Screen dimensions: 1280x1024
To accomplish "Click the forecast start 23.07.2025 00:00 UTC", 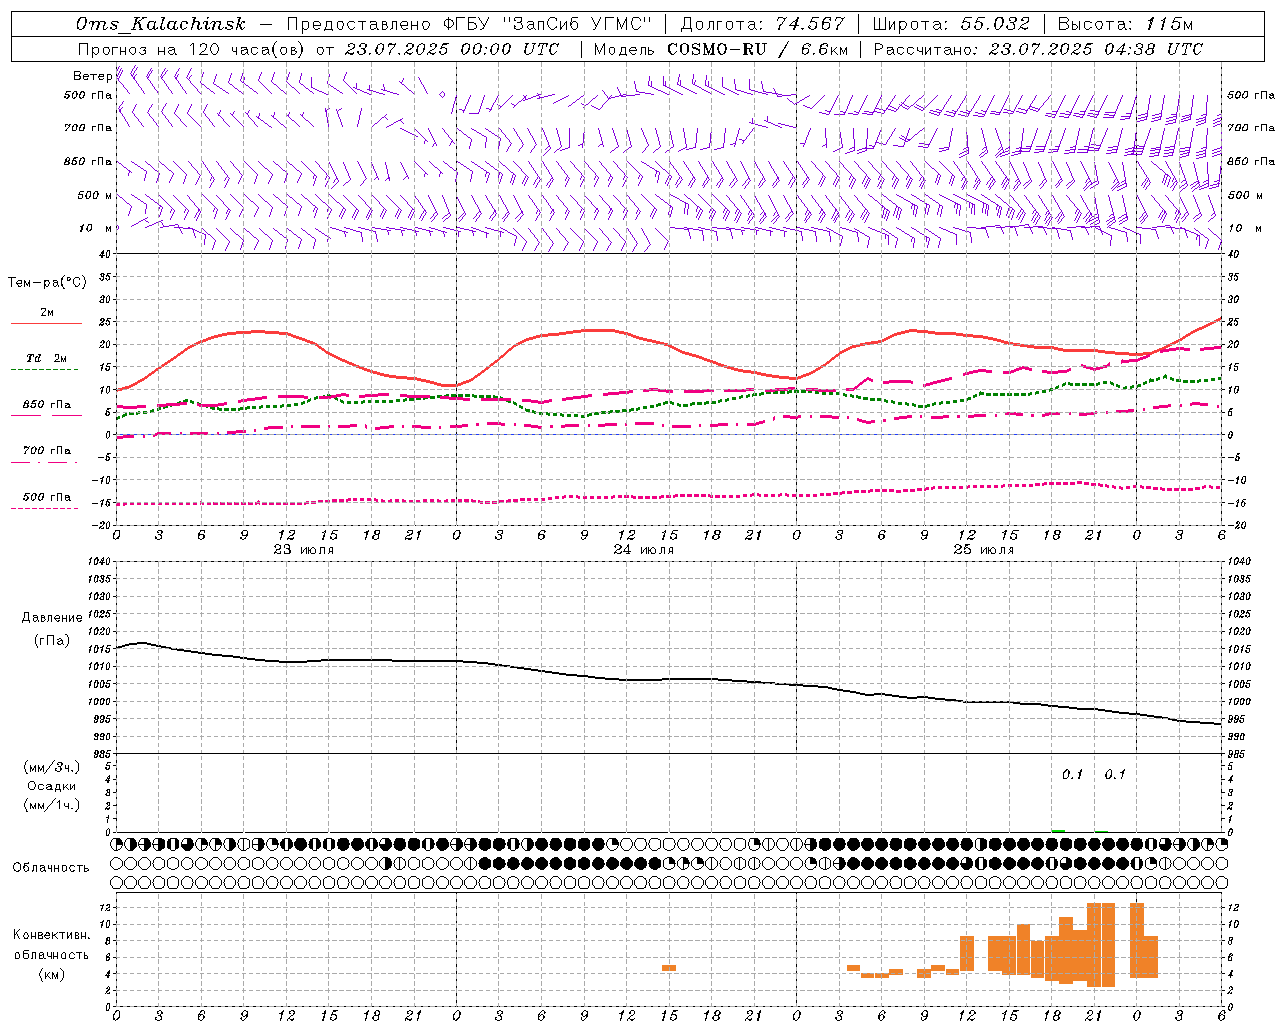I will tap(452, 49).
